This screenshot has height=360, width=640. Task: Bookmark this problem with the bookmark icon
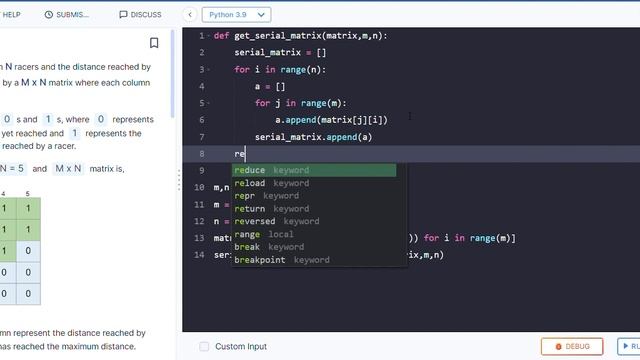pos(154,43)
